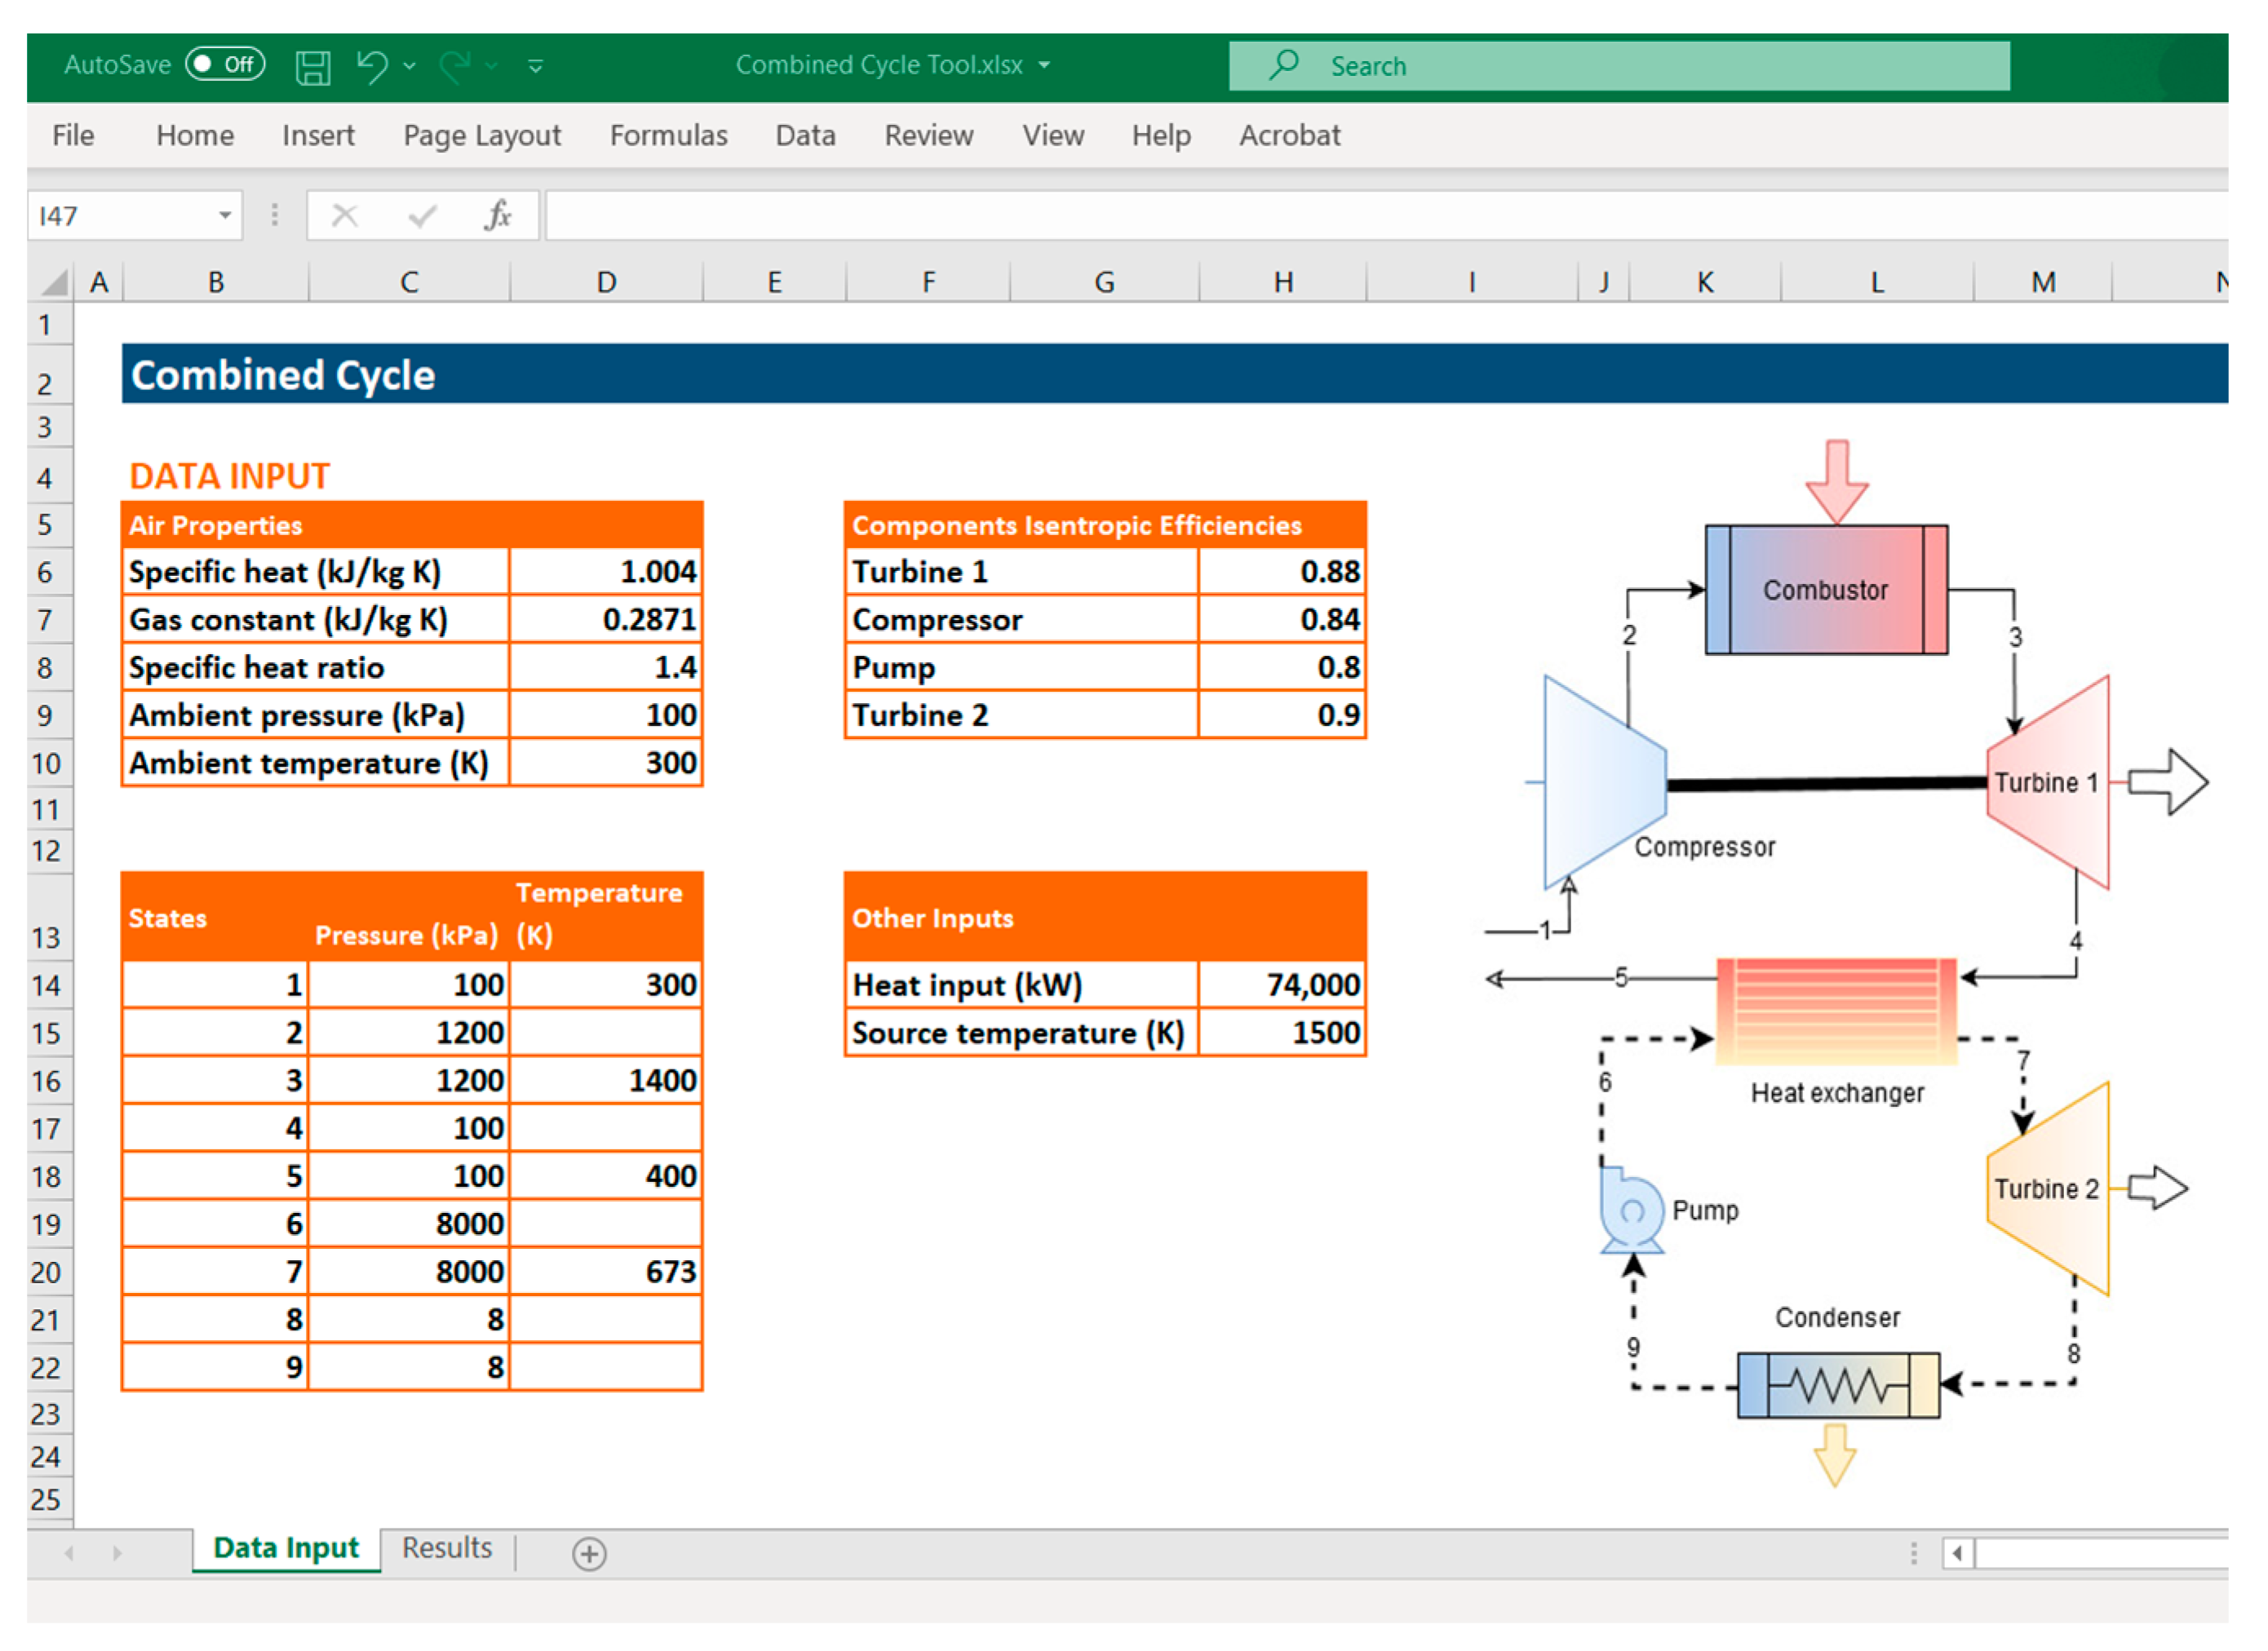Open Customize Quick Access Toolbar dropdown
The width and height of the screenshot is (2268, 1651).
point(536,66)
